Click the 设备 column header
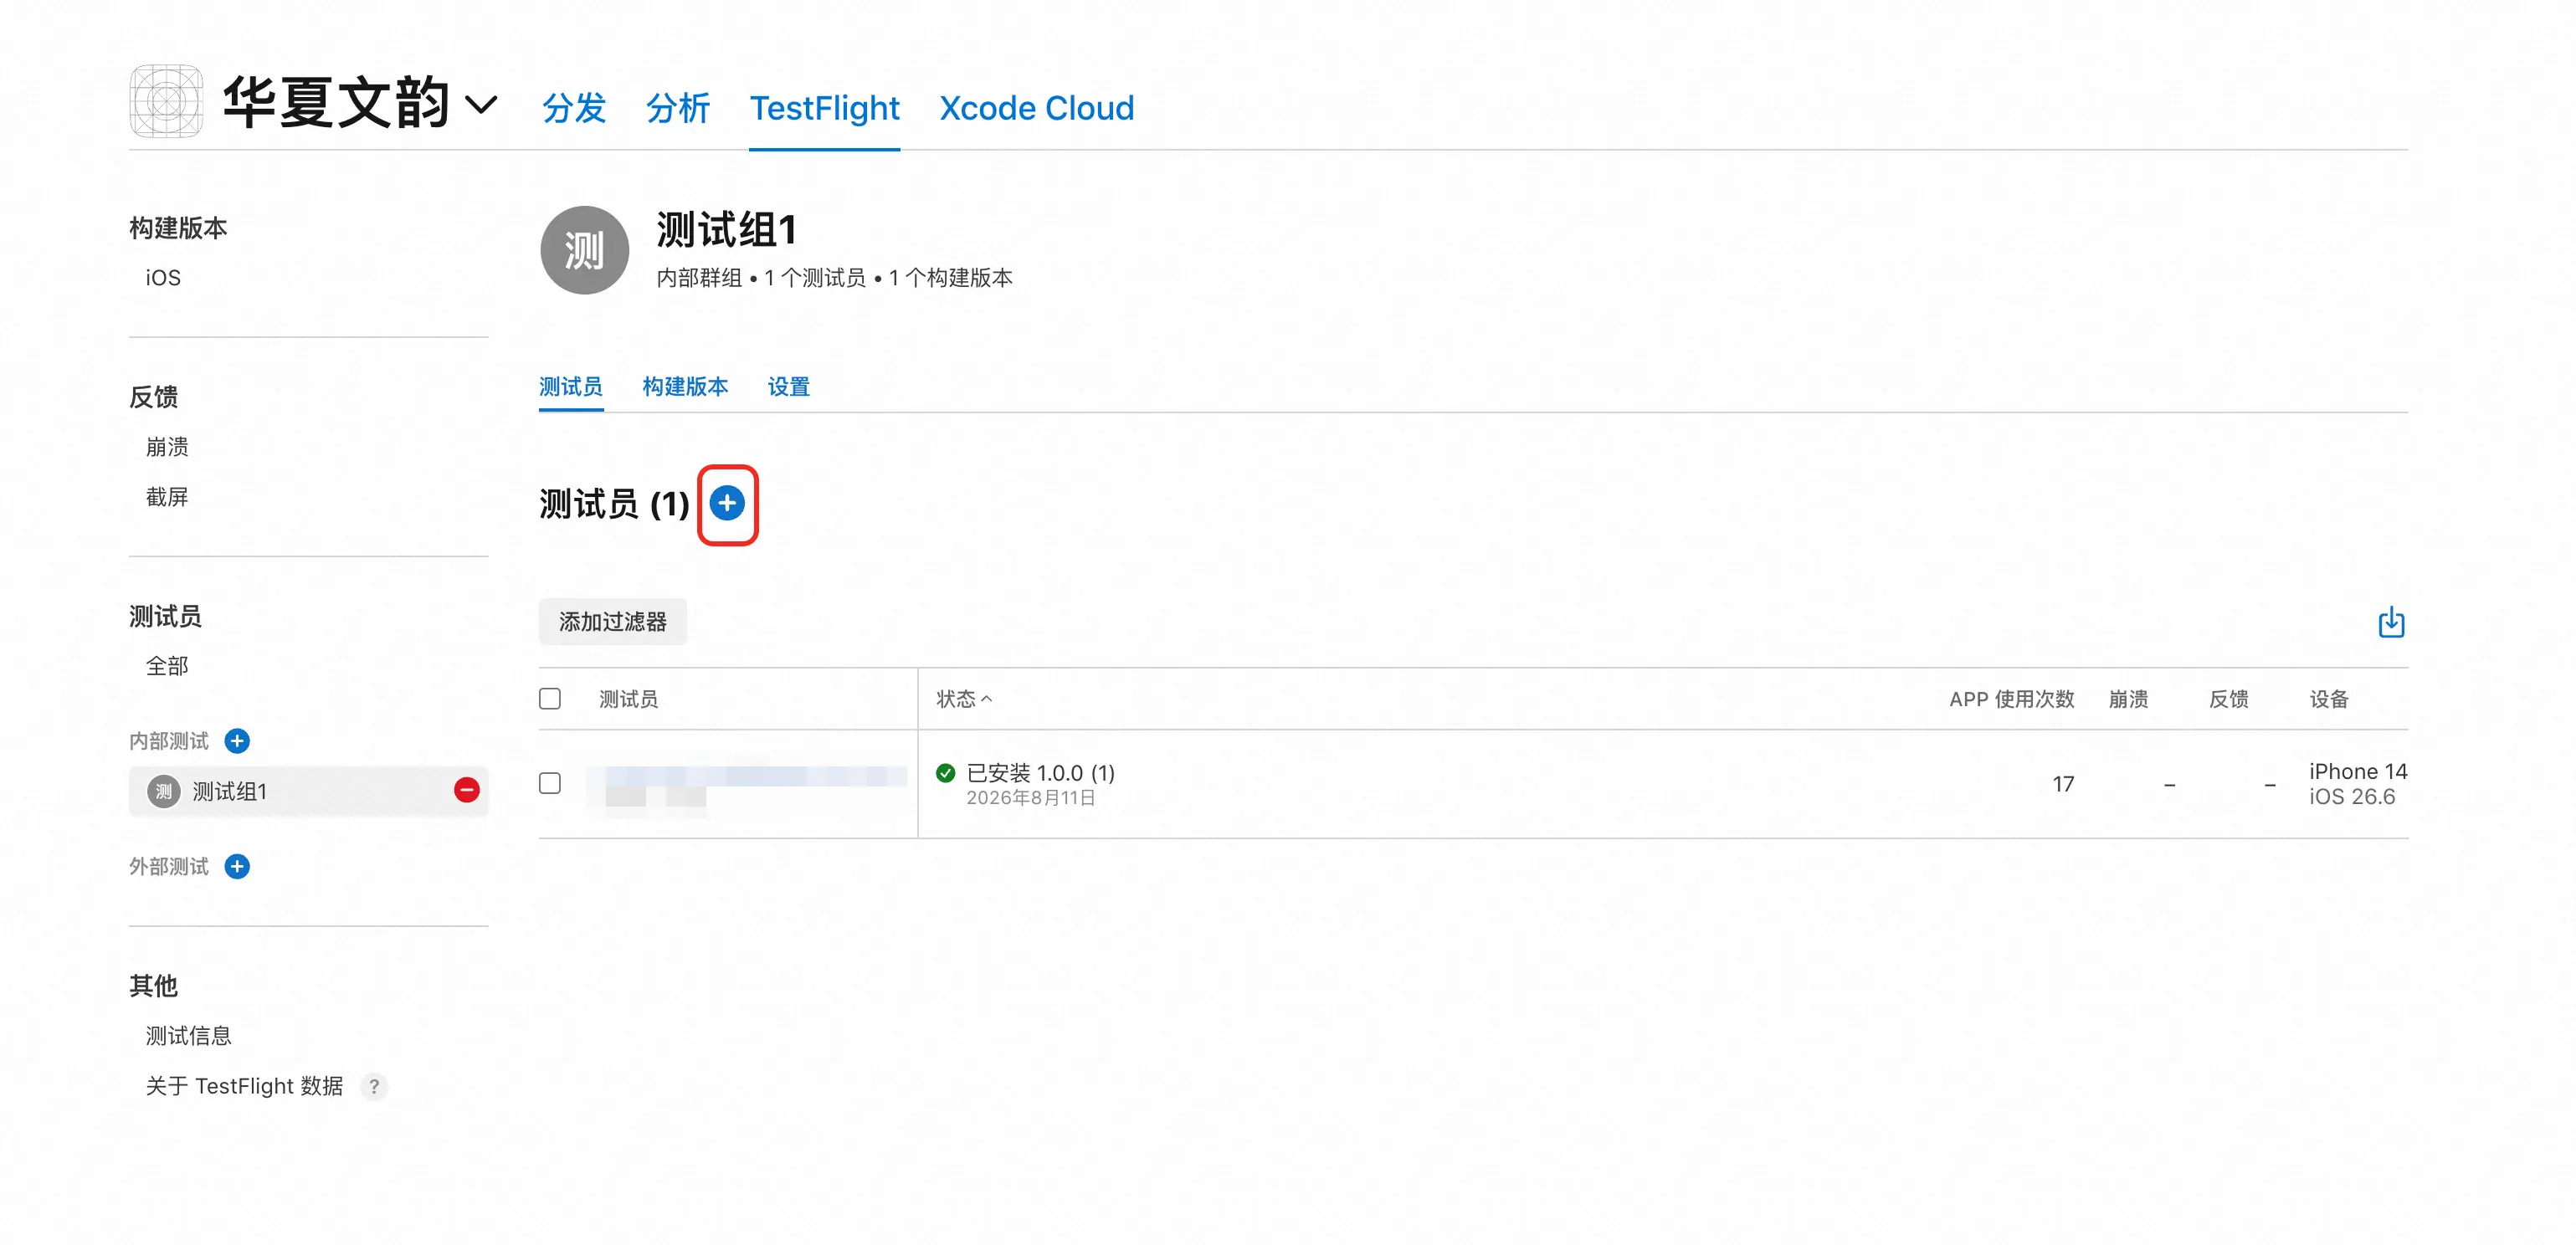This screenshot has height=1245, width=2576. (2328, 699)
